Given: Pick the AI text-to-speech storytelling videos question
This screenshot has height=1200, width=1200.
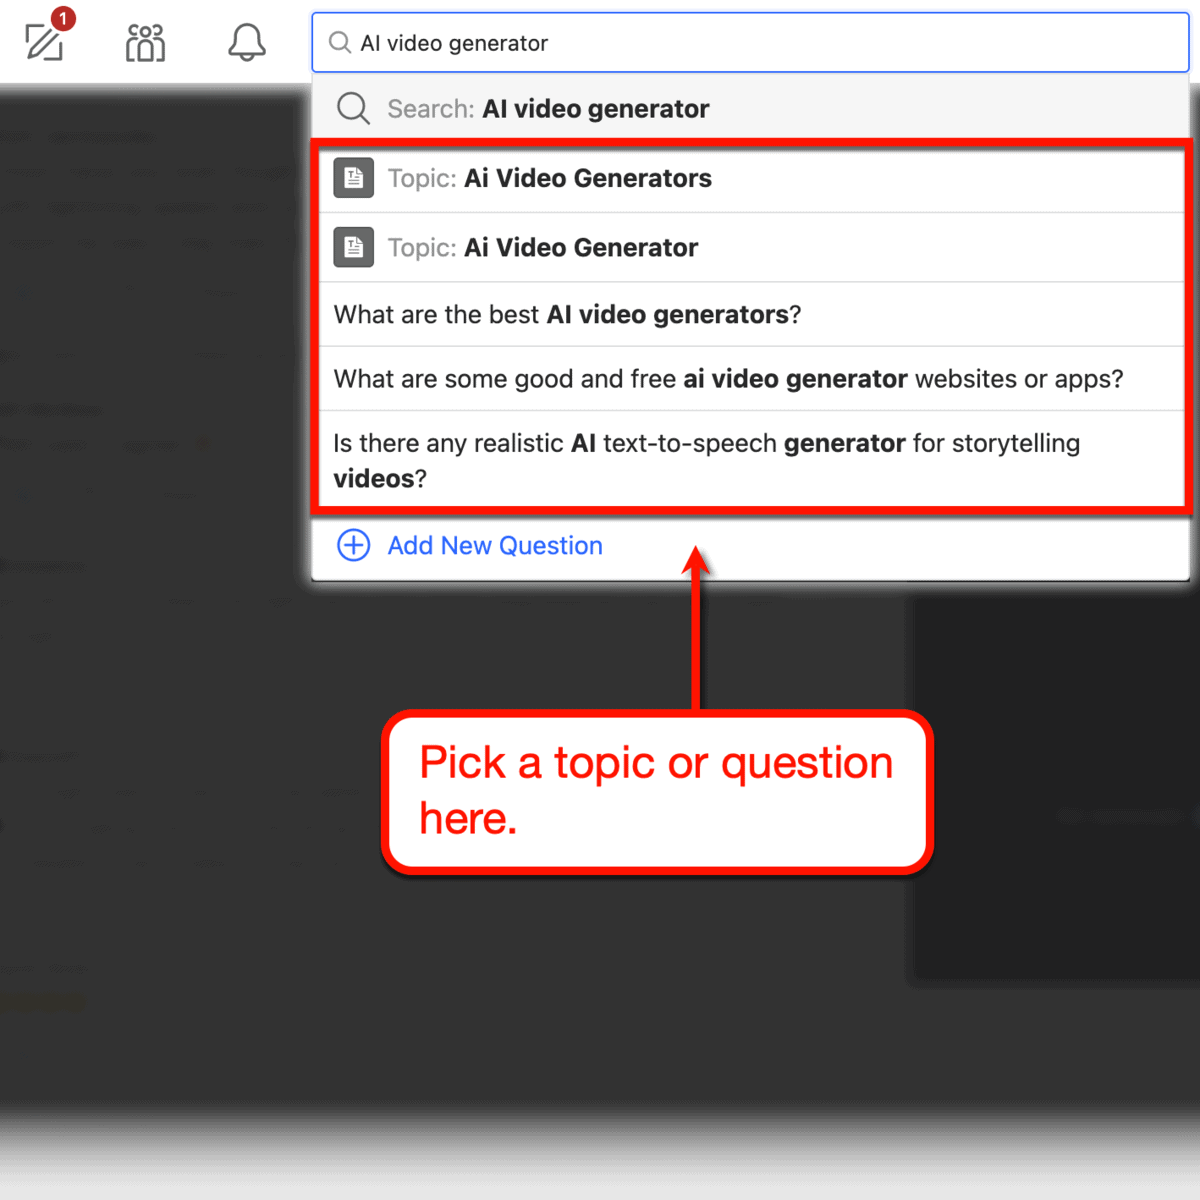Looking at the screenshot, I should click(x=707, y=460).
